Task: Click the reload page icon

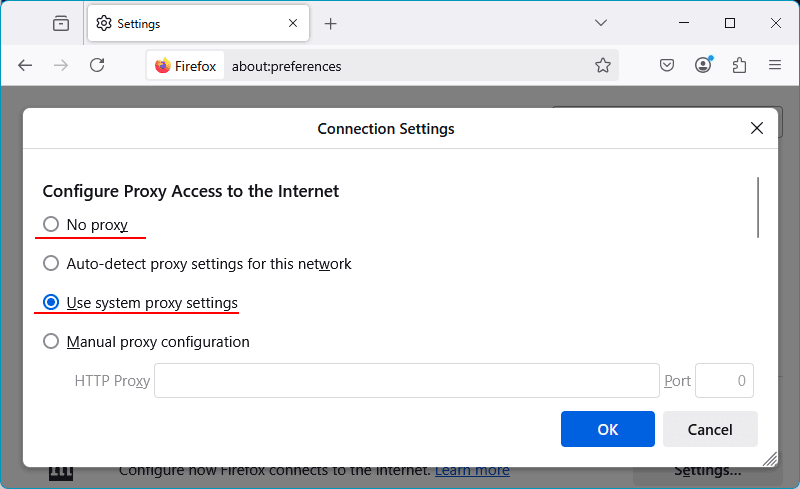Action: [97, 66]
